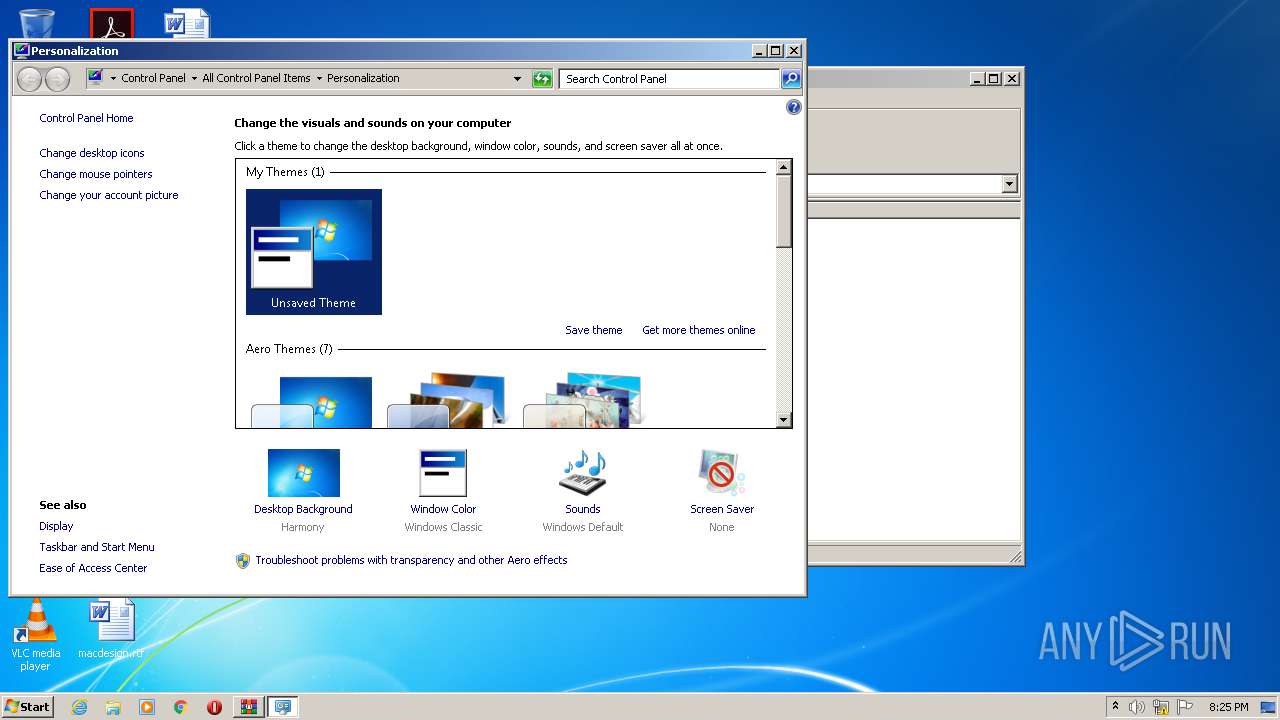This screenshot has height=720, width=1280.
Task: Click the Help question mark icon
Action: point(794,107)
